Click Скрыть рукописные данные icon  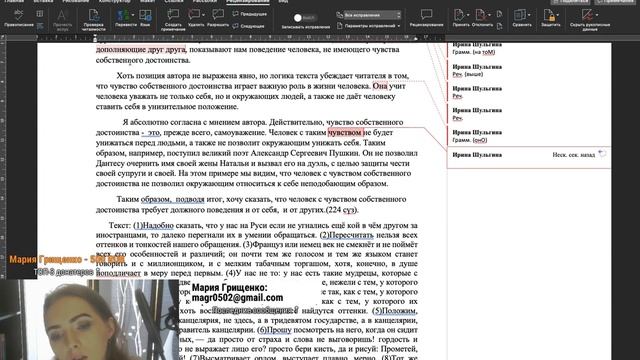click(587, 15)
